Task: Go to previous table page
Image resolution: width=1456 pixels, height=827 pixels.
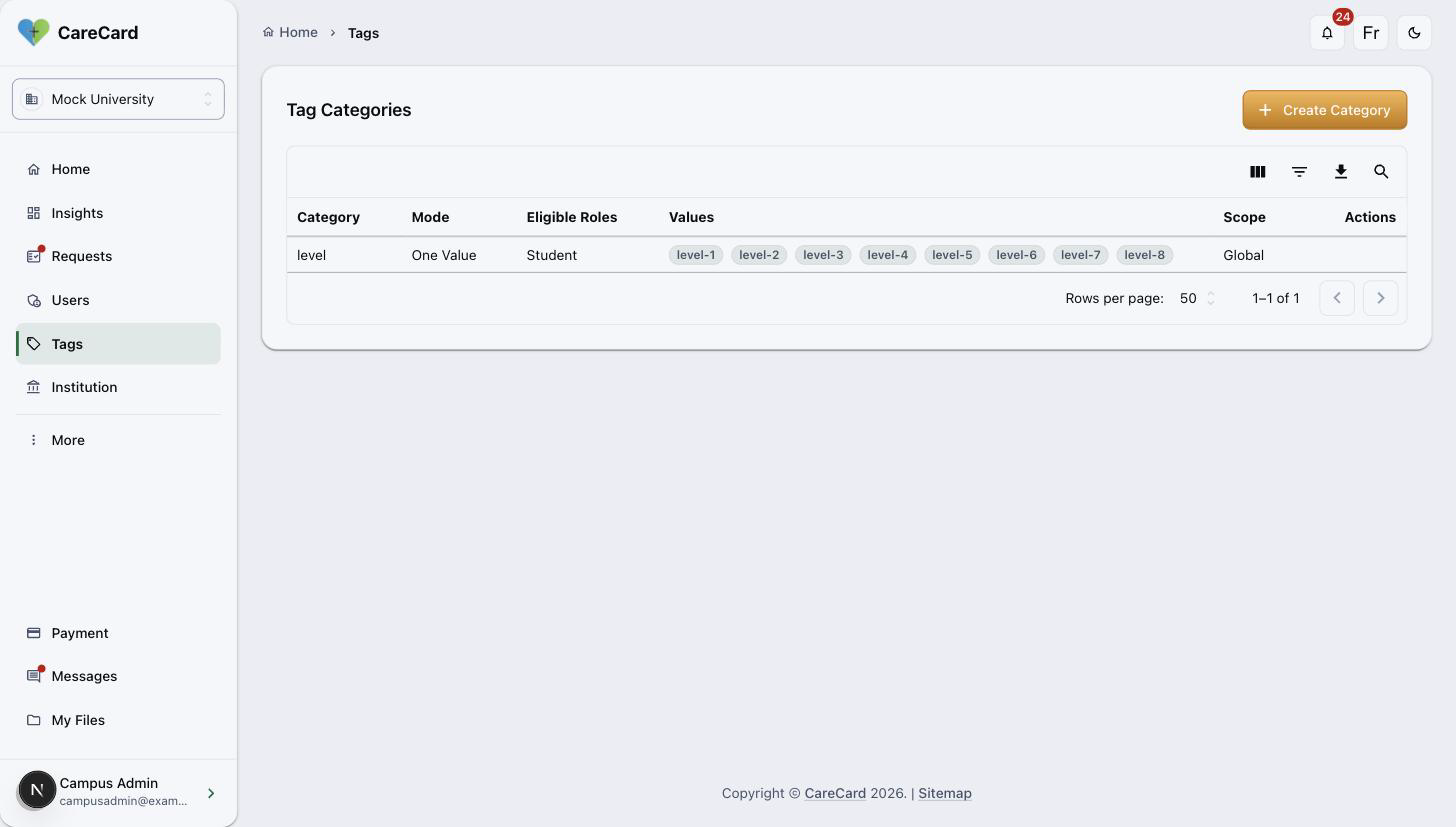Action: (x=1337, y=298)
